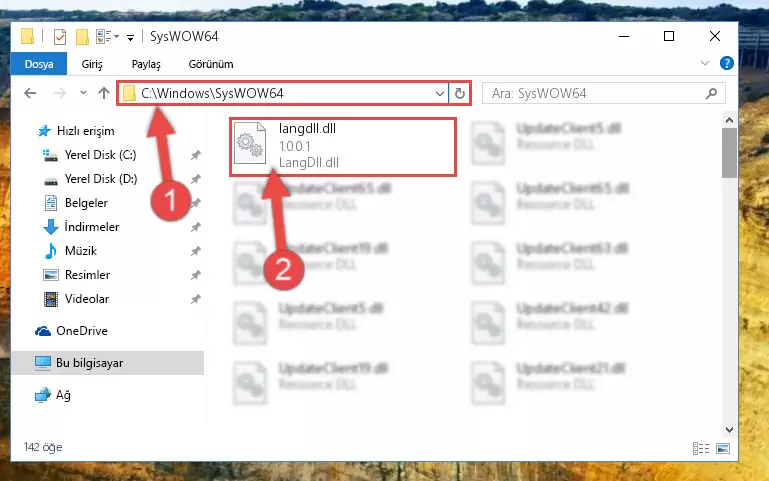Open the Resimler folder
Viewport: 769px width, 481px height.
click(x=87, y=275)
